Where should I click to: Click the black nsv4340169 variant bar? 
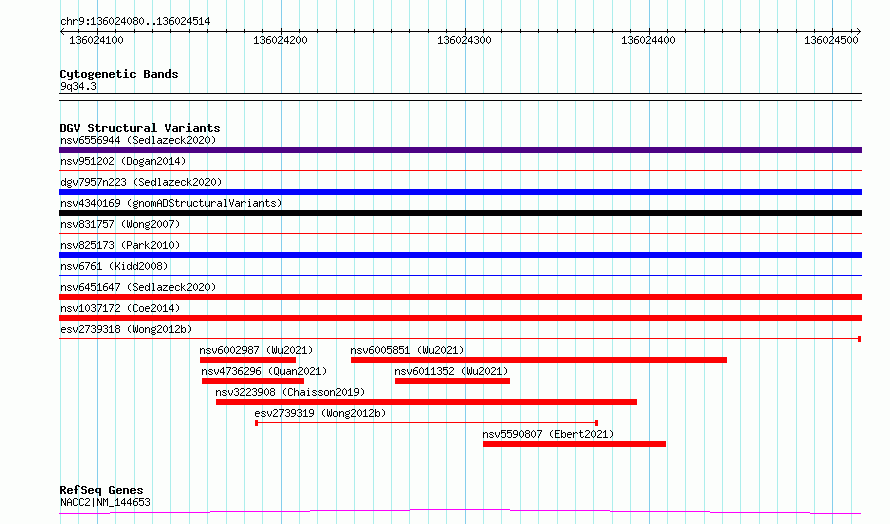click(x=460, y=213)
